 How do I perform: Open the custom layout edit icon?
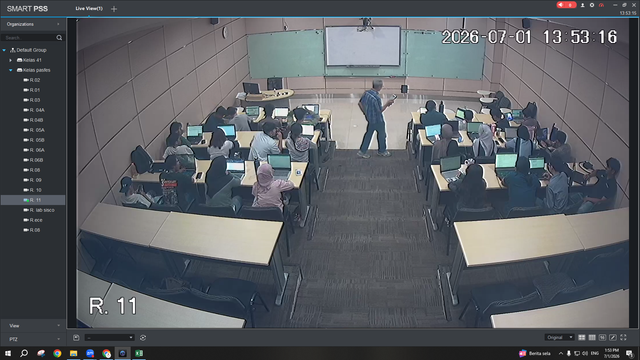coord(613,338)
